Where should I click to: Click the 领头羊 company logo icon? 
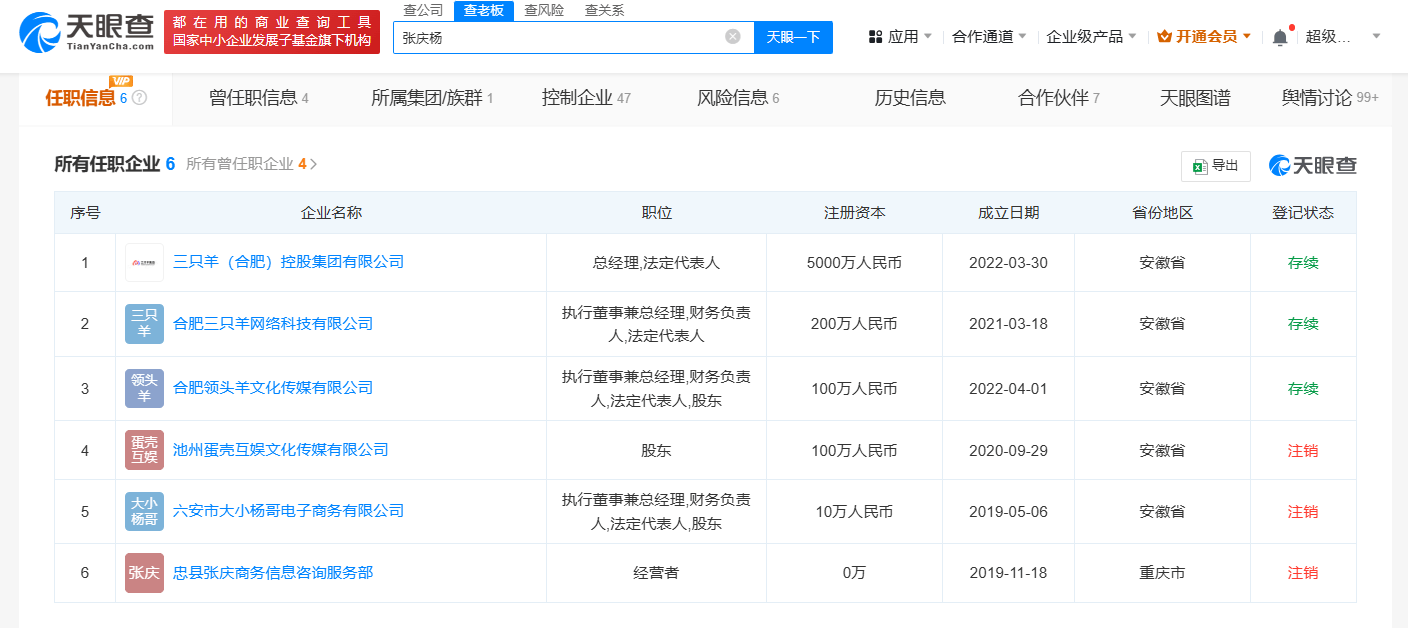(x=144, y=388)
